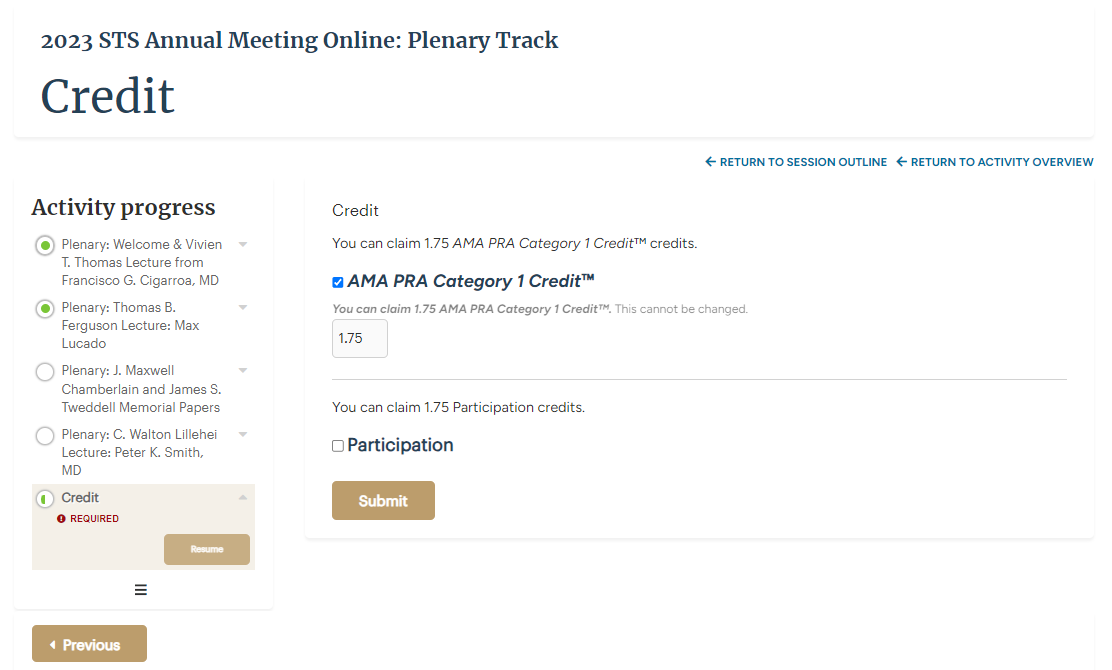Expand the Vivien T. Thomas Lecture chevron

point(242,244)
